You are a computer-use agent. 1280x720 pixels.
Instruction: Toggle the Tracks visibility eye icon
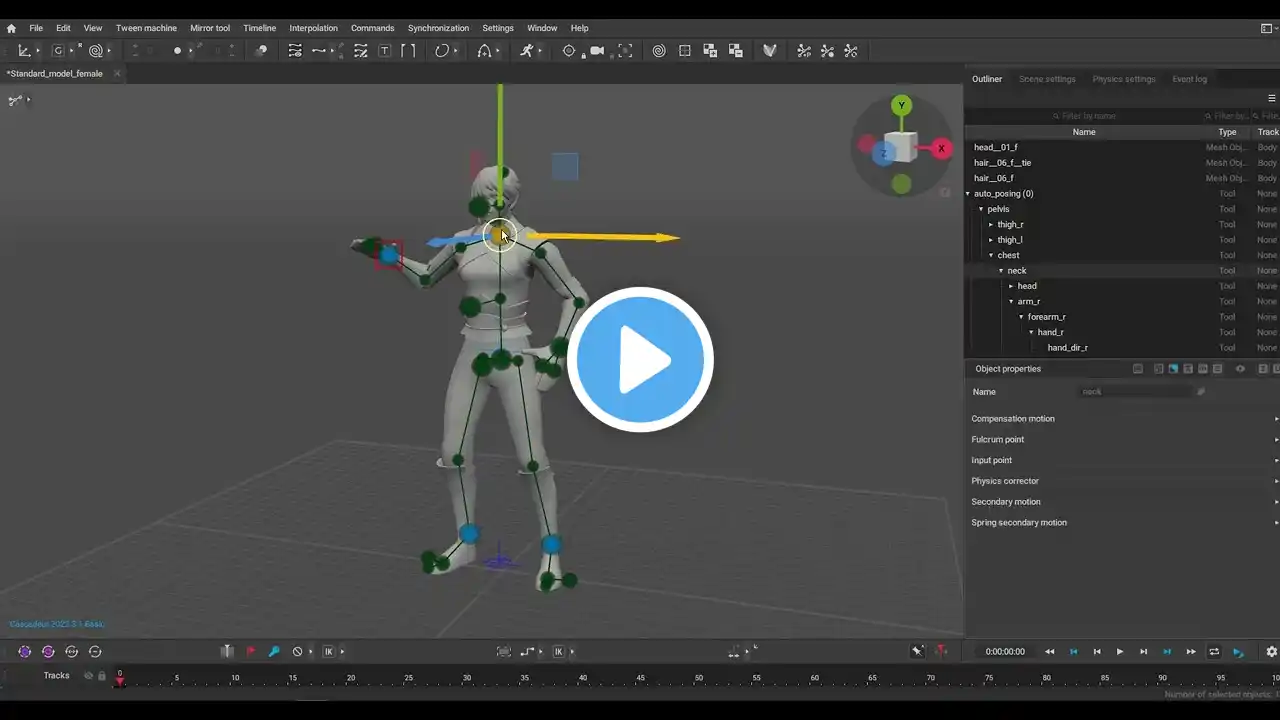[x=88, y=676]
